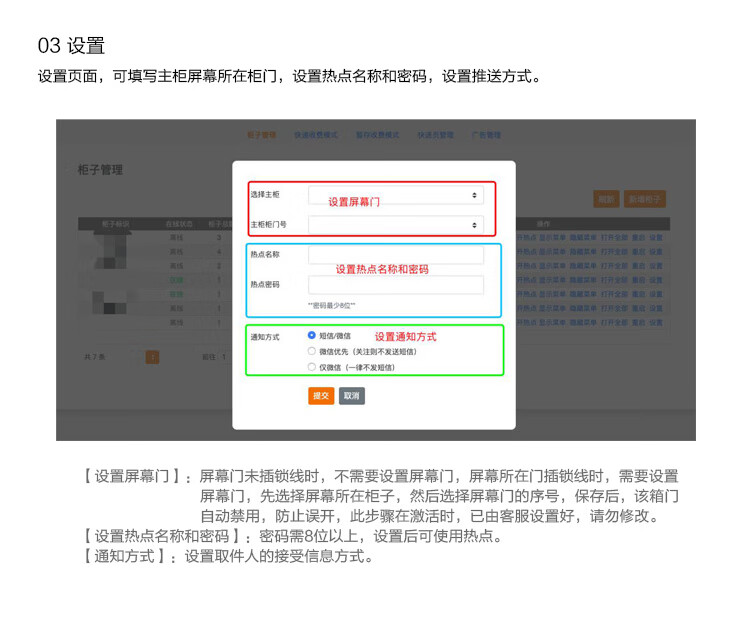Click the gray 取消 button

point(351,396)
